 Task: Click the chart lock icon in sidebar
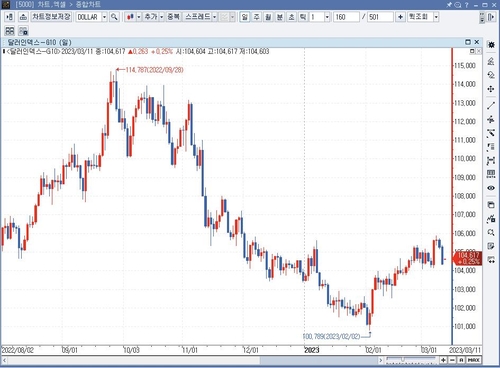491,219
